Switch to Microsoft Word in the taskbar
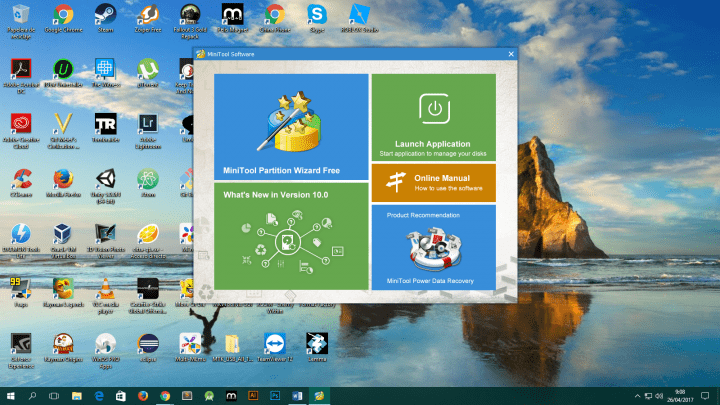The image size is (720, 405). tap(297, 396)
